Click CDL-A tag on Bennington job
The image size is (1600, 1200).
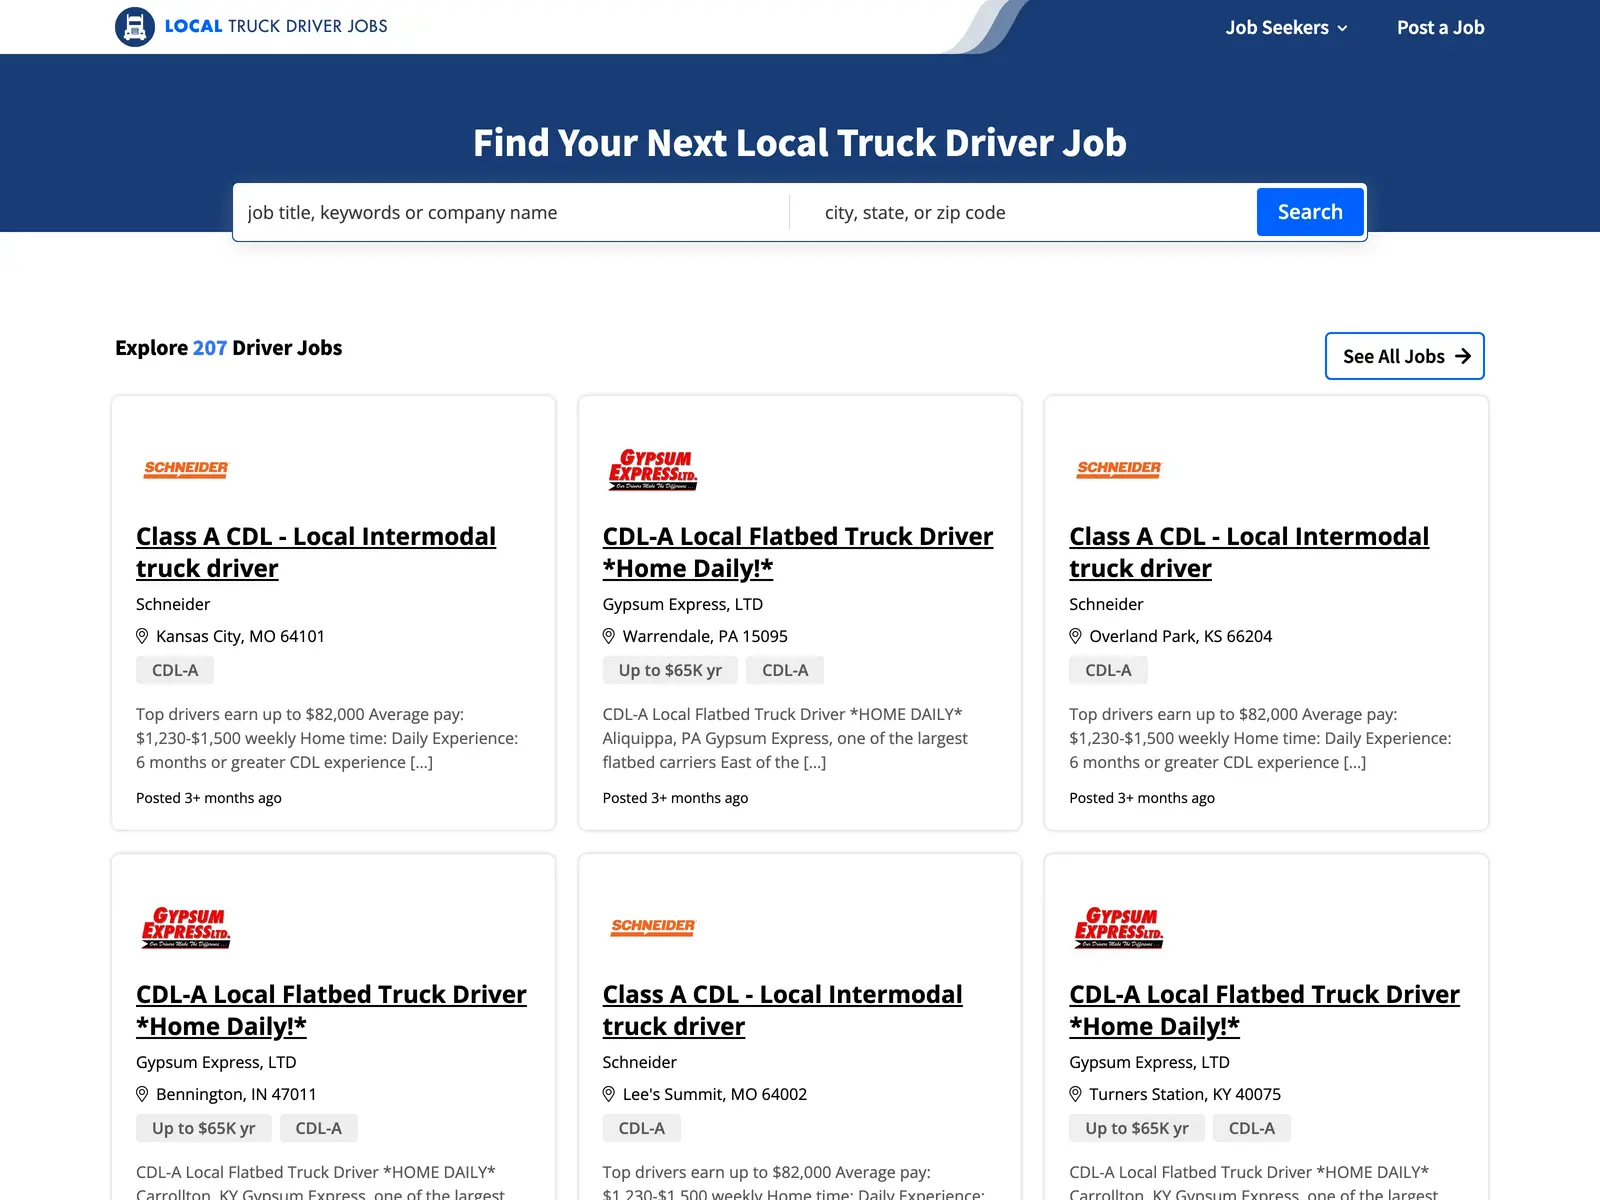319,1128
